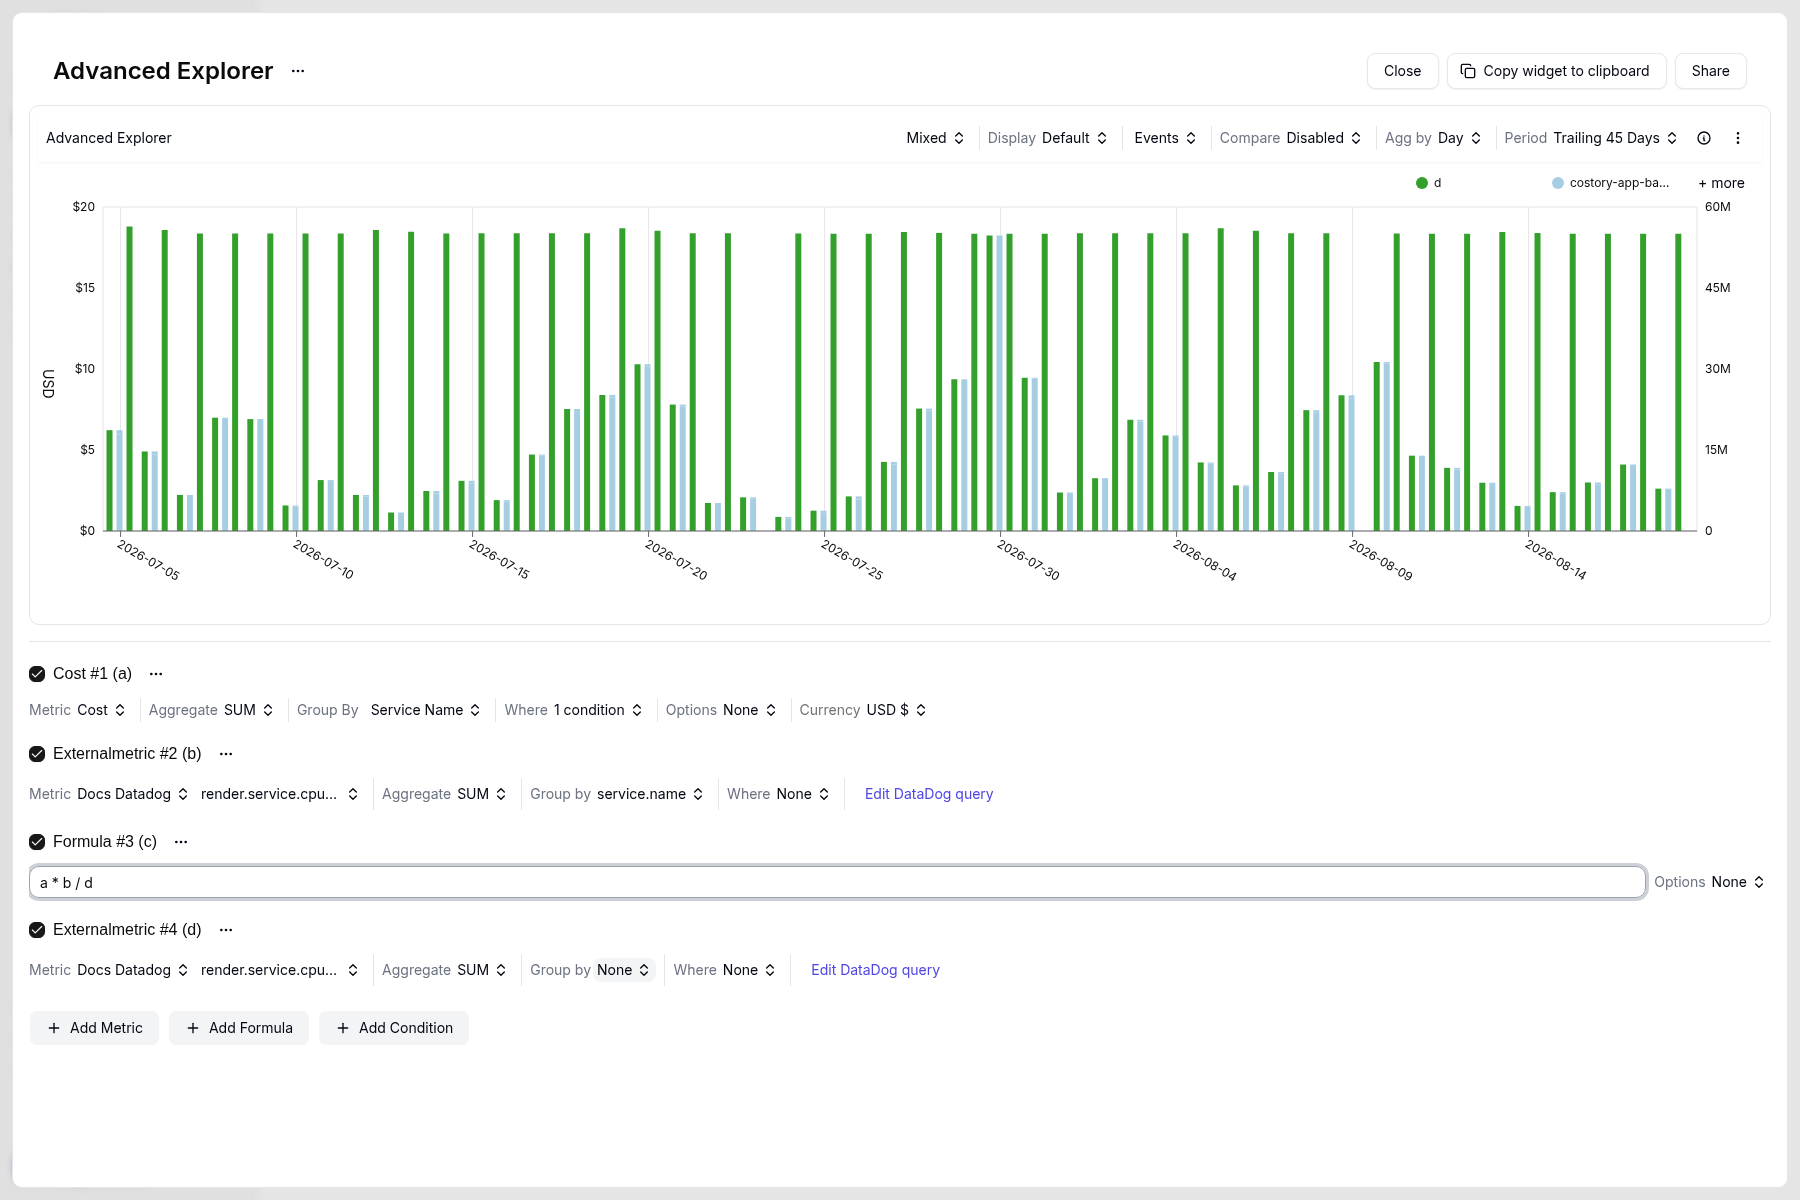This screenshot has width=1800, height=1200.
Task: Open the ellipsis menu for Externalmetric #4 (d)
Action: pyautogui.click(x=226, y=930)
